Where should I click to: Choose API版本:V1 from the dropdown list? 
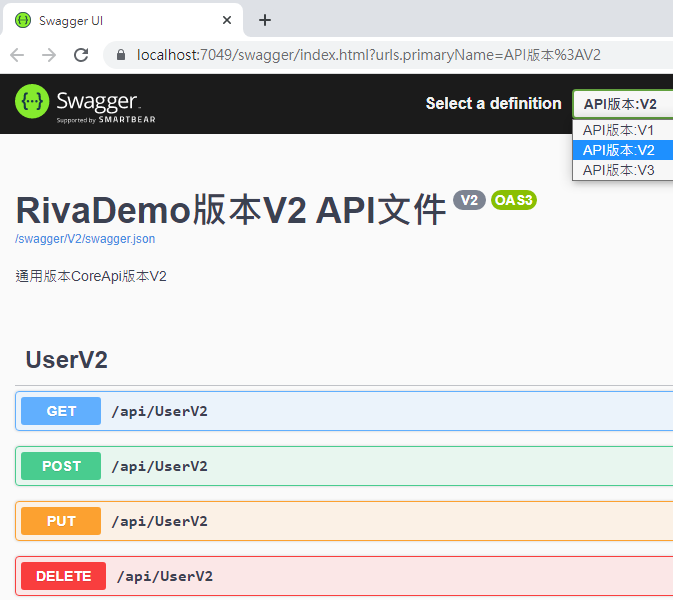click(x=618, y=130)
